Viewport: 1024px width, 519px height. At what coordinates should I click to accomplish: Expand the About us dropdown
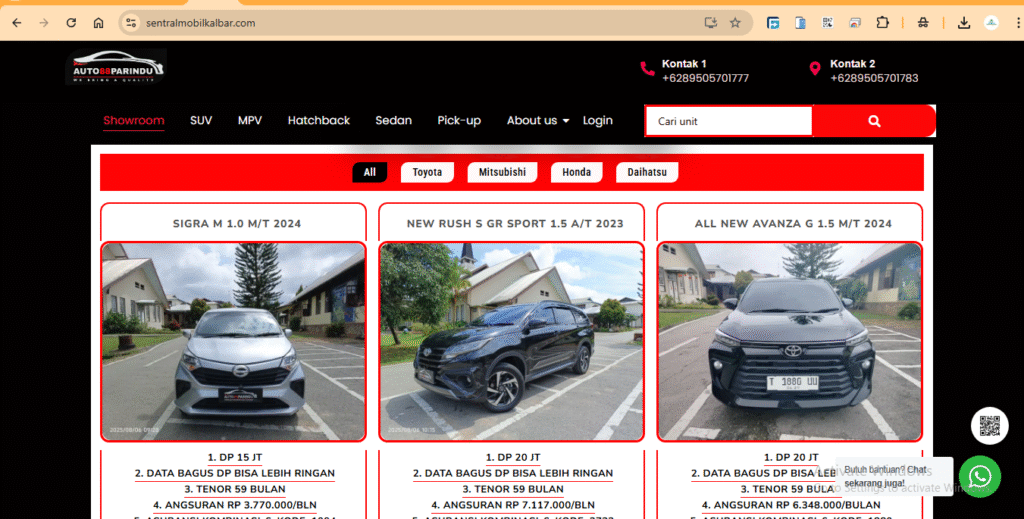coord(537,121)
